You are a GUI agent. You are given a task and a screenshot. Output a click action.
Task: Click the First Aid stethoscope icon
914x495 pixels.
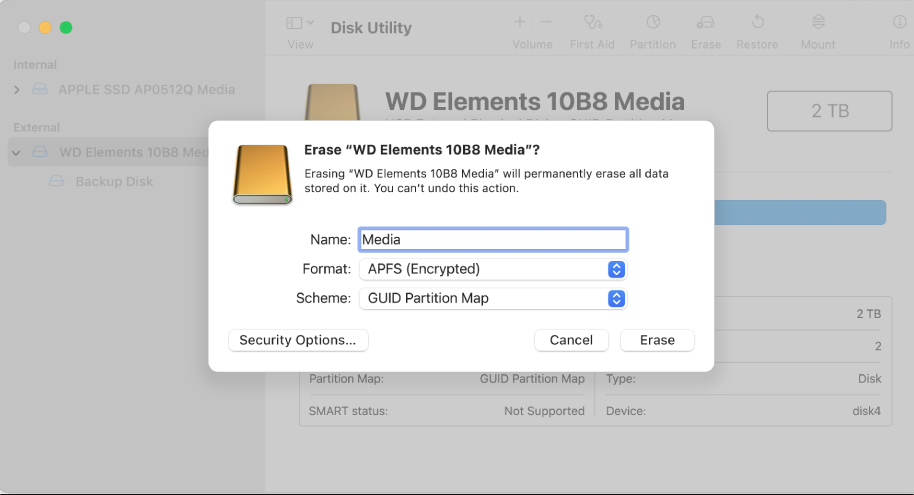click(592, 22)
